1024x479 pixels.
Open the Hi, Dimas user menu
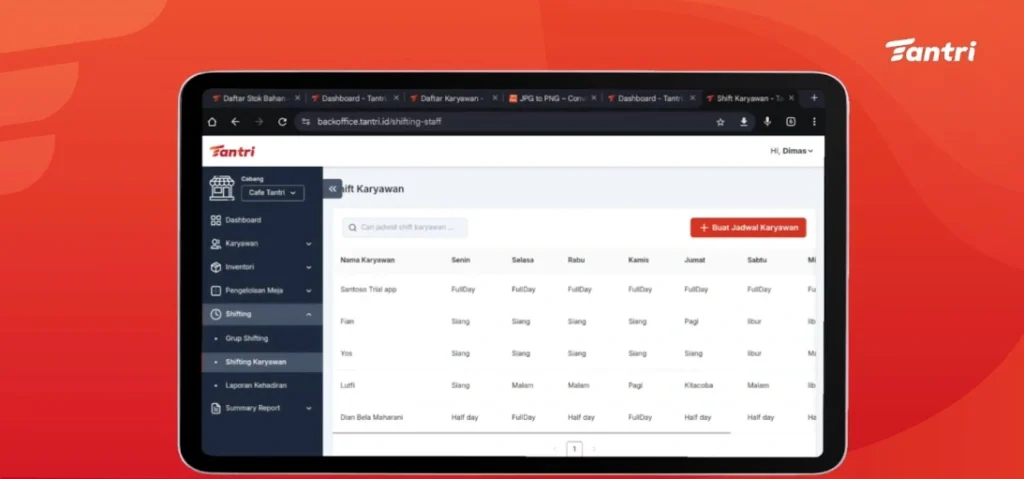(792, 151)
